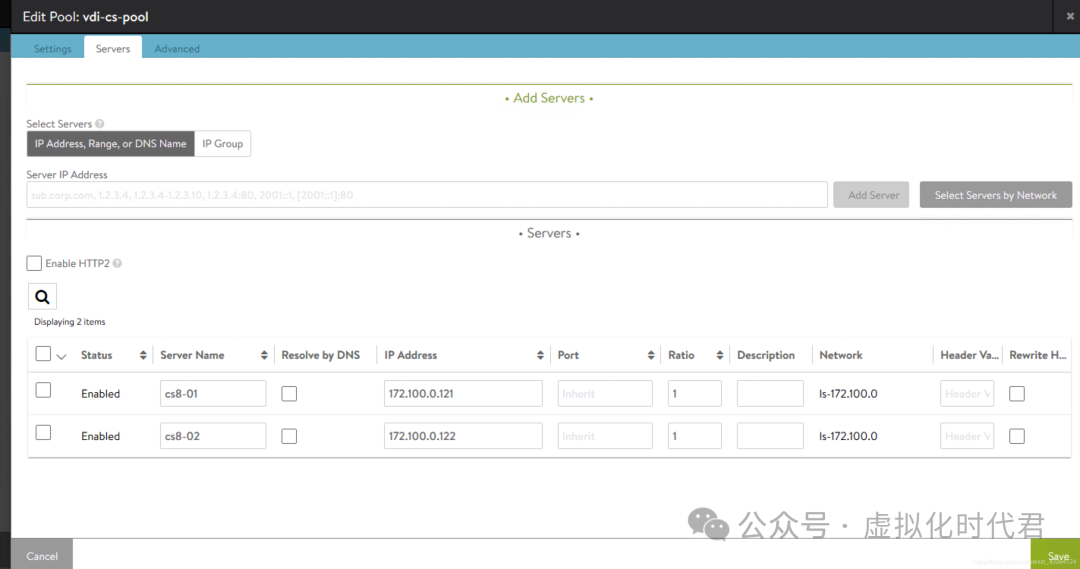Toggle Resolve by DNS for cs8-01
The width and height of the screenshot is (1080, 569).
click(289, 394)
